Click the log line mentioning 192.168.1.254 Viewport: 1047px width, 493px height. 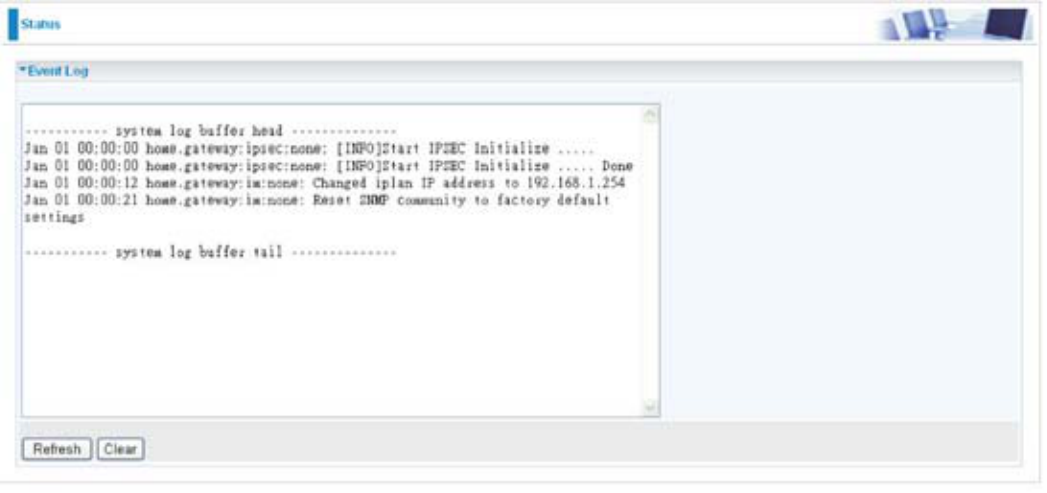pyautogui.click(x=325, y=182)
